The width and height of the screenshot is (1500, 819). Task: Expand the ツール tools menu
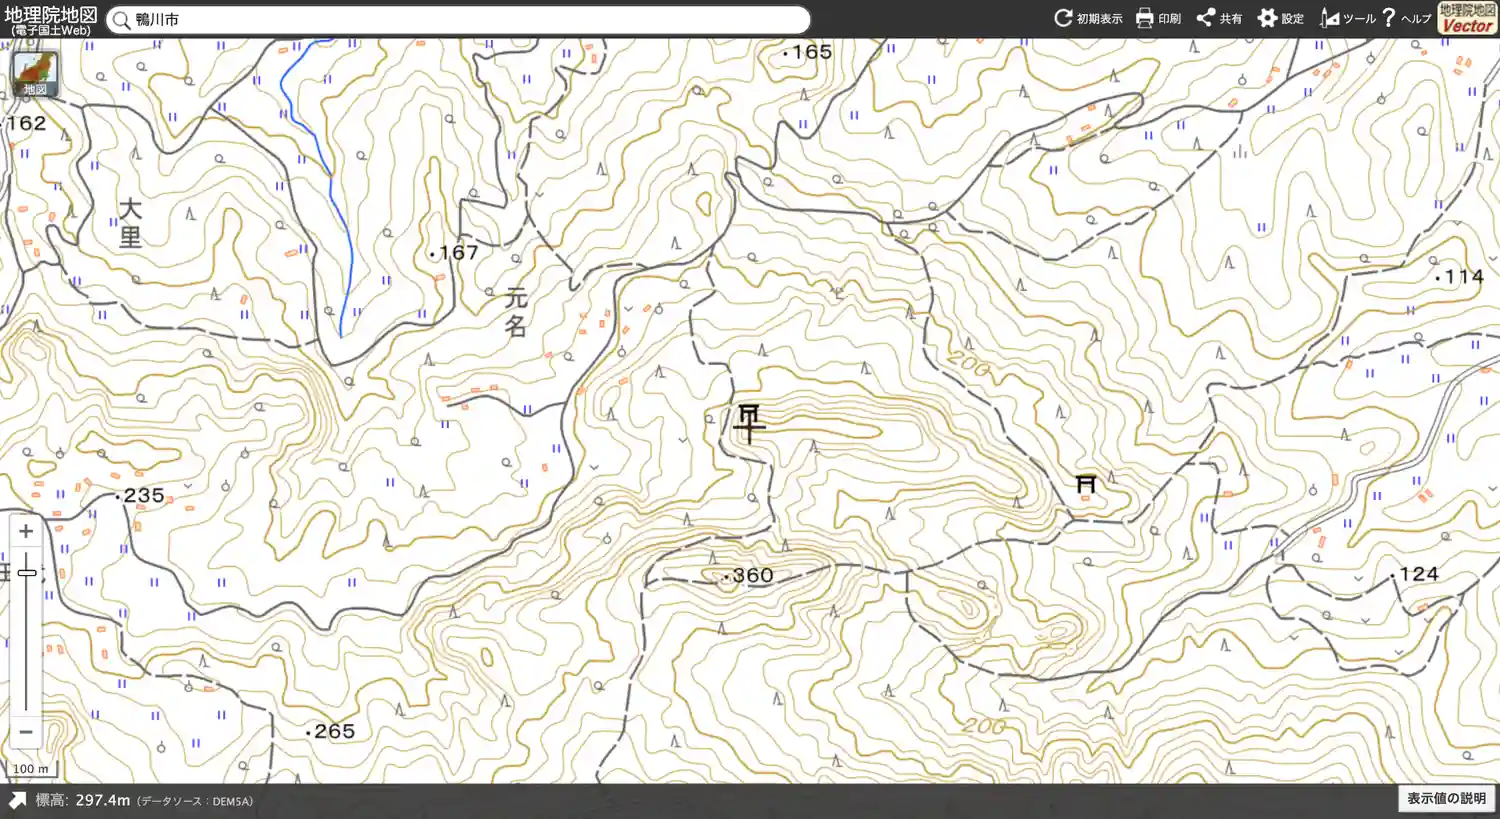click(x=1347, y=18)
